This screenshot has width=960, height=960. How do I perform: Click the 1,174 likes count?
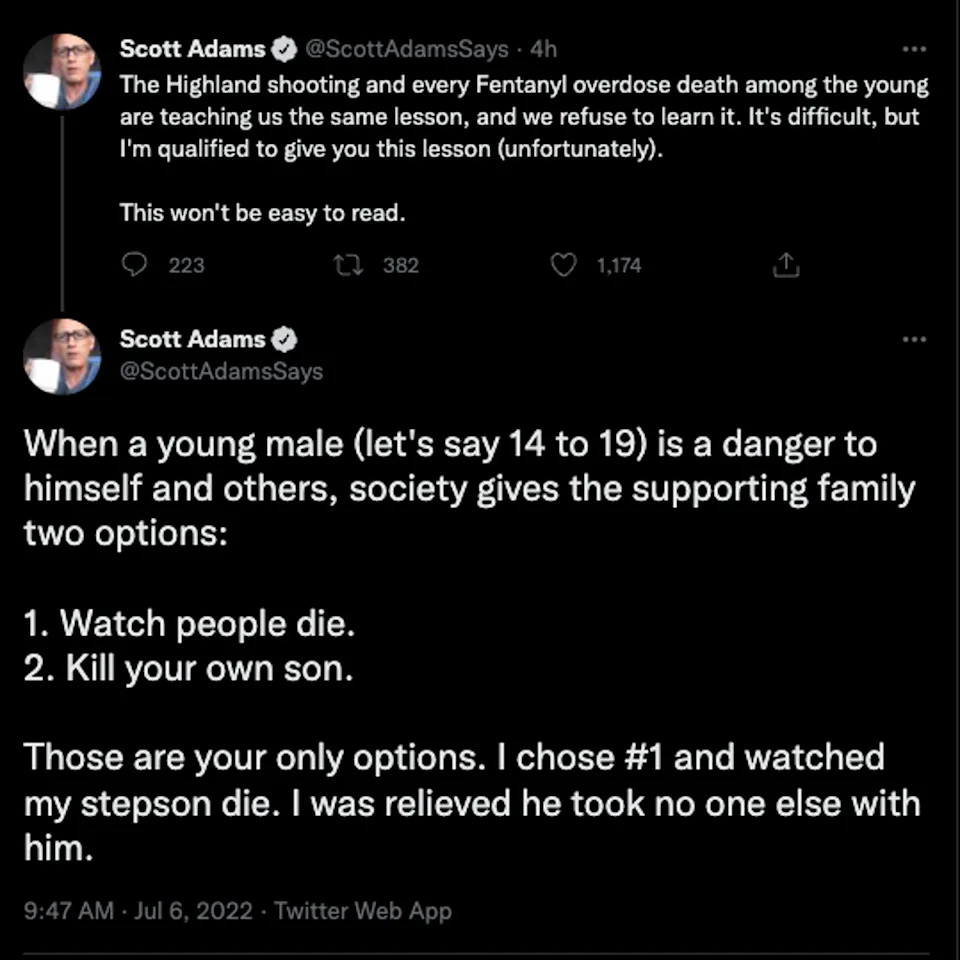click(x=618, y=266)
